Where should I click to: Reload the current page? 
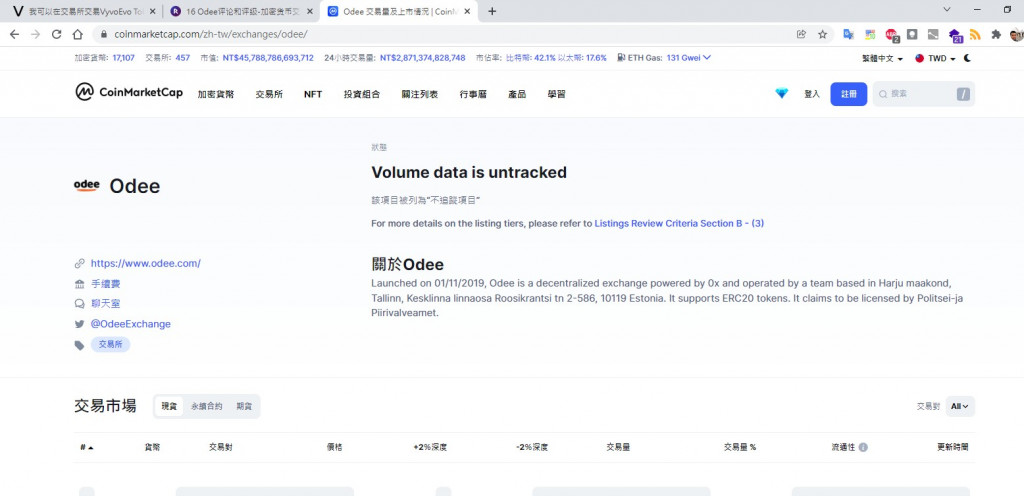[56, 35]
